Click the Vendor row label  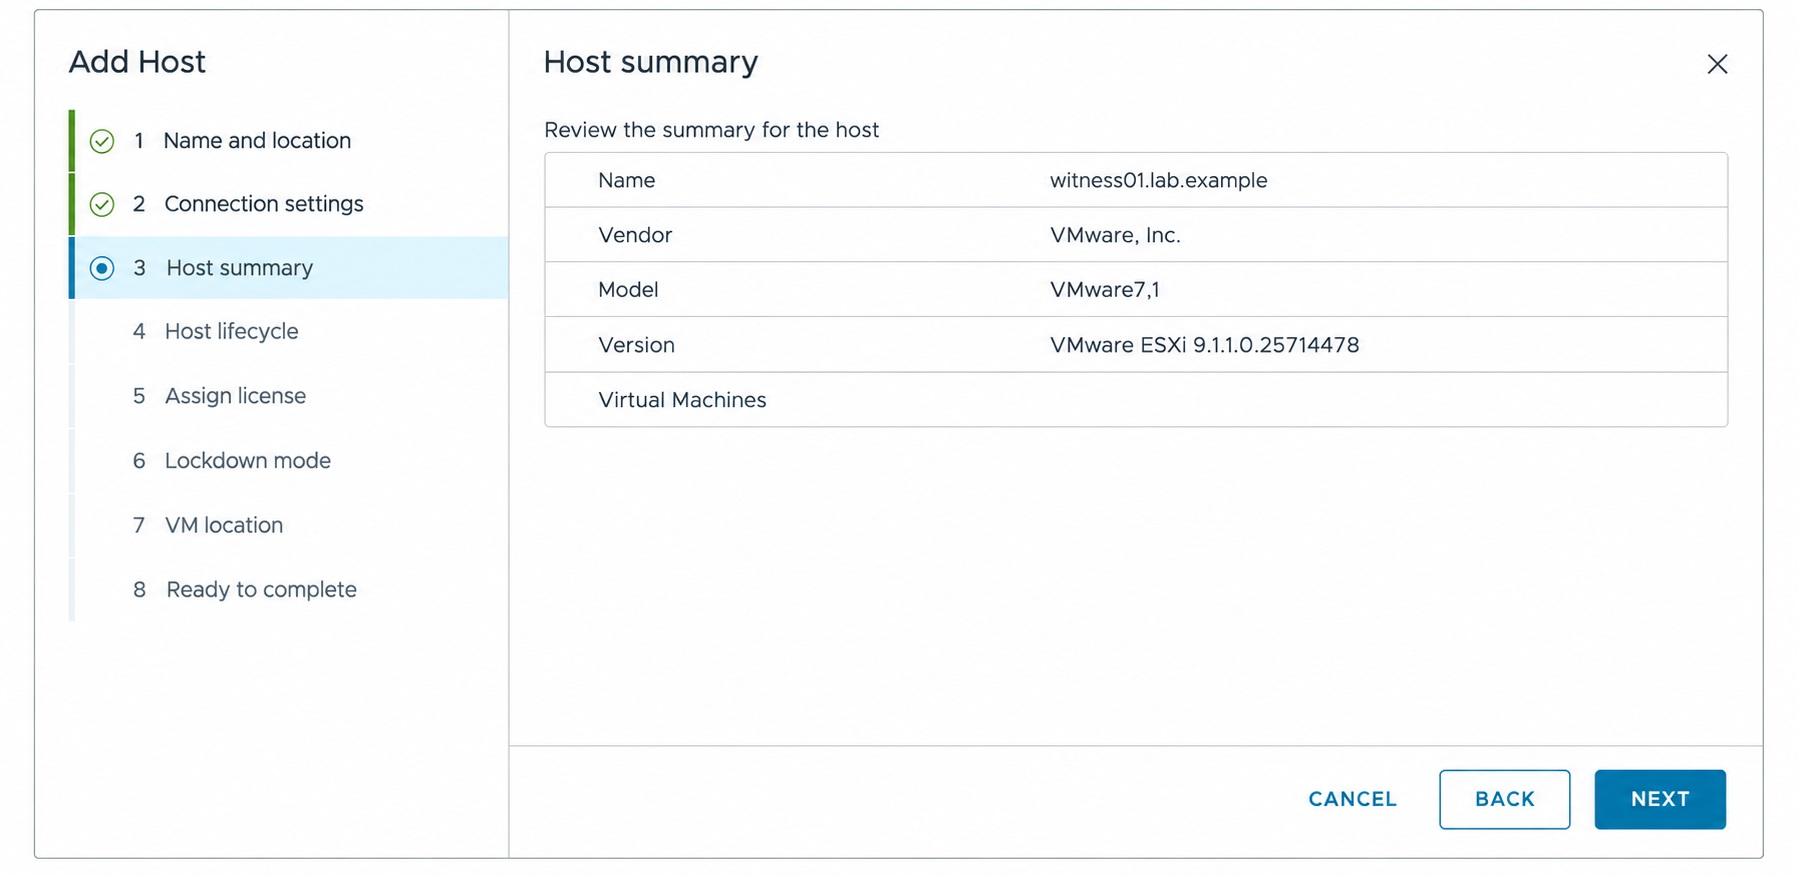pyautogui.click(x=635, y=235)
